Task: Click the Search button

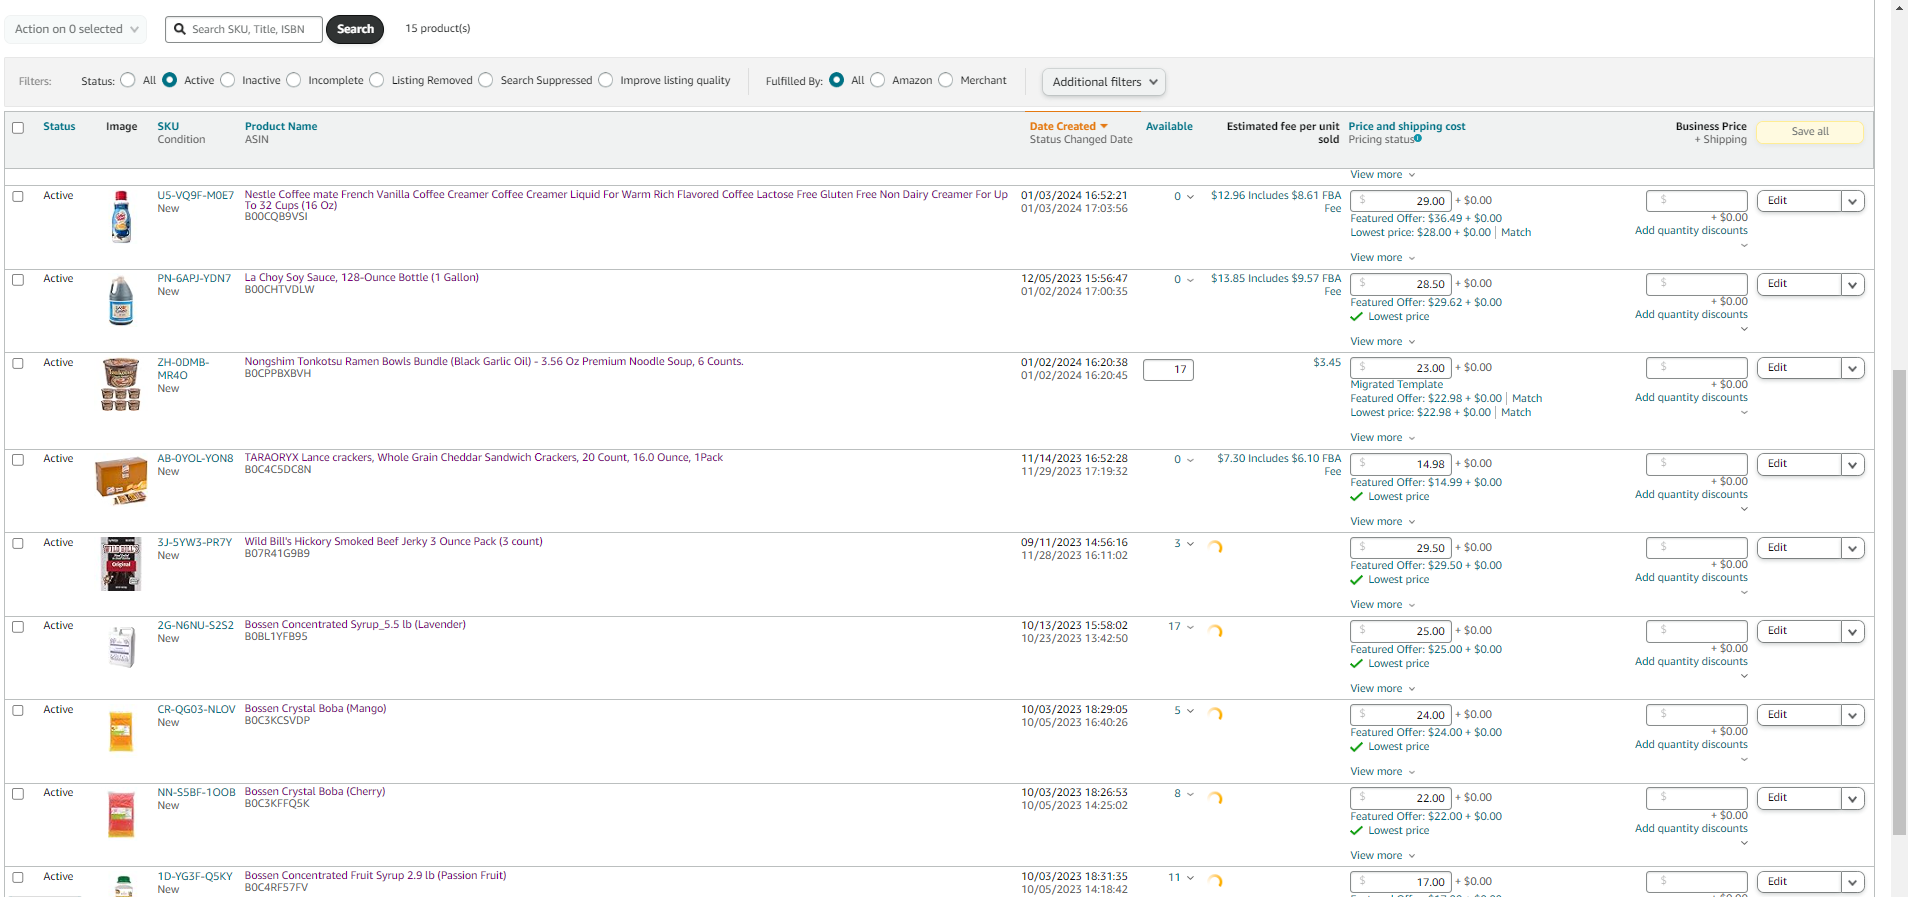Action: coord(355,29)
